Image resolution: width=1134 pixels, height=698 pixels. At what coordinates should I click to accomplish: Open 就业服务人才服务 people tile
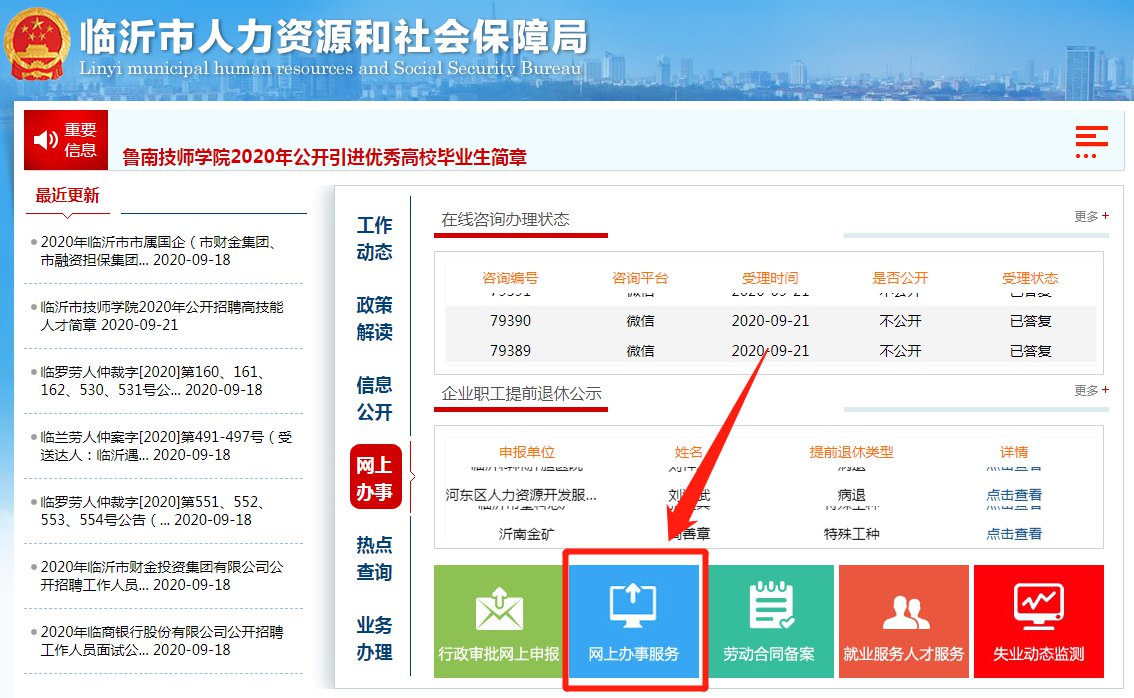pos(903,621)
